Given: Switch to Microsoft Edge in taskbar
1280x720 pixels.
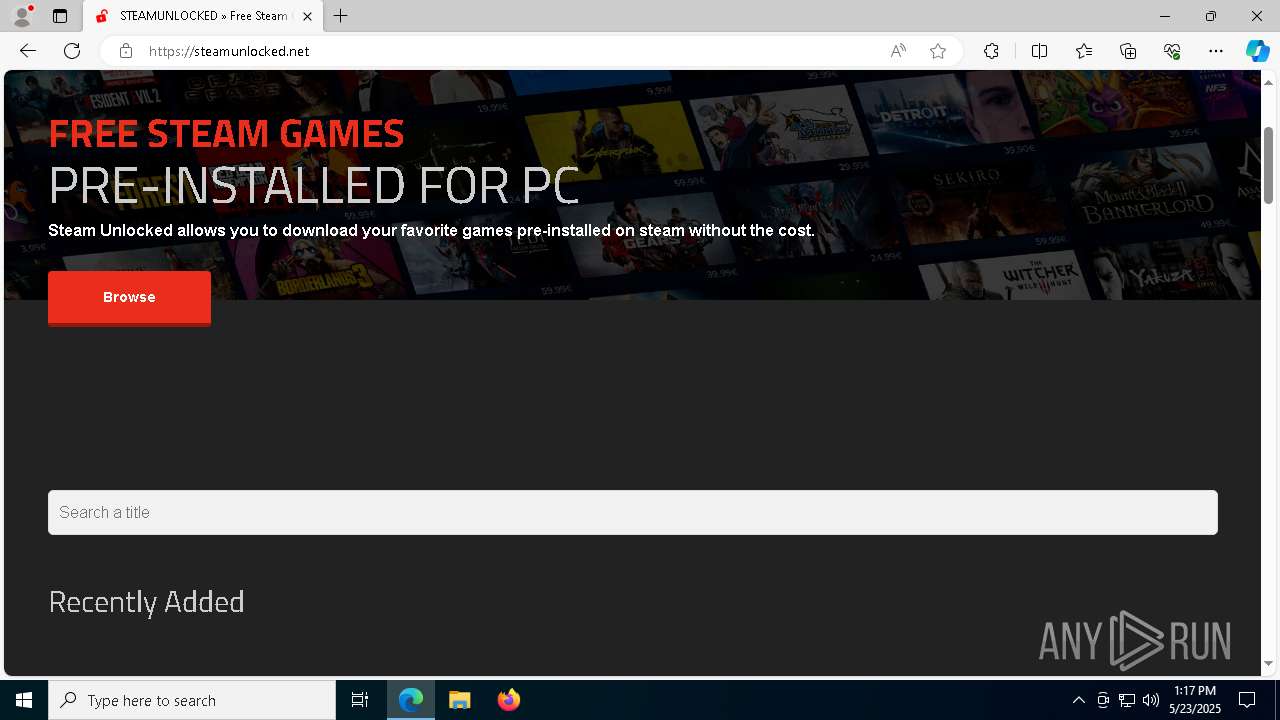Looking at the screenshot, I should (411, 700).
